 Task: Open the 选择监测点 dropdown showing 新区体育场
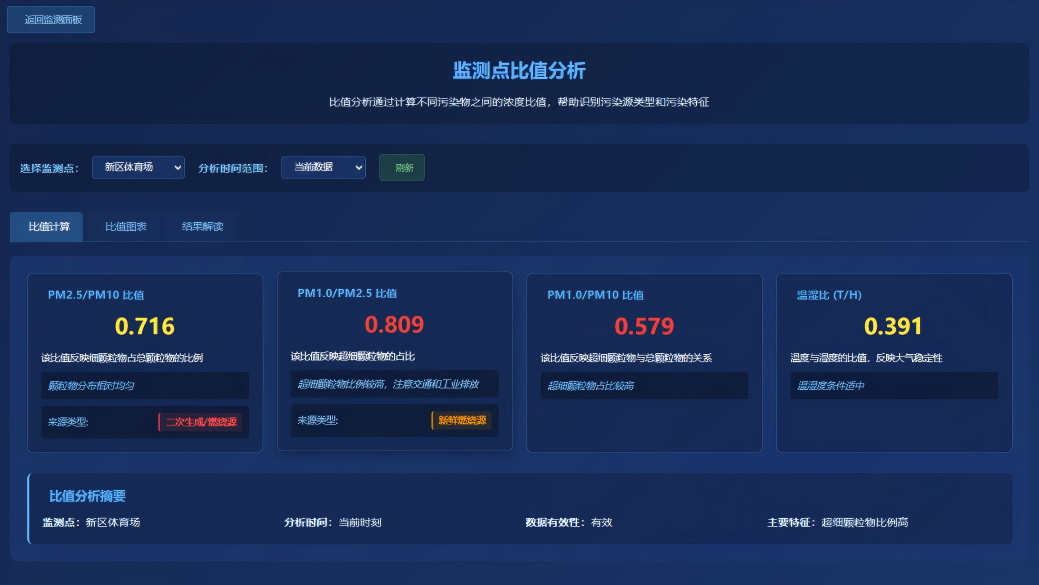tap(138, 168)
